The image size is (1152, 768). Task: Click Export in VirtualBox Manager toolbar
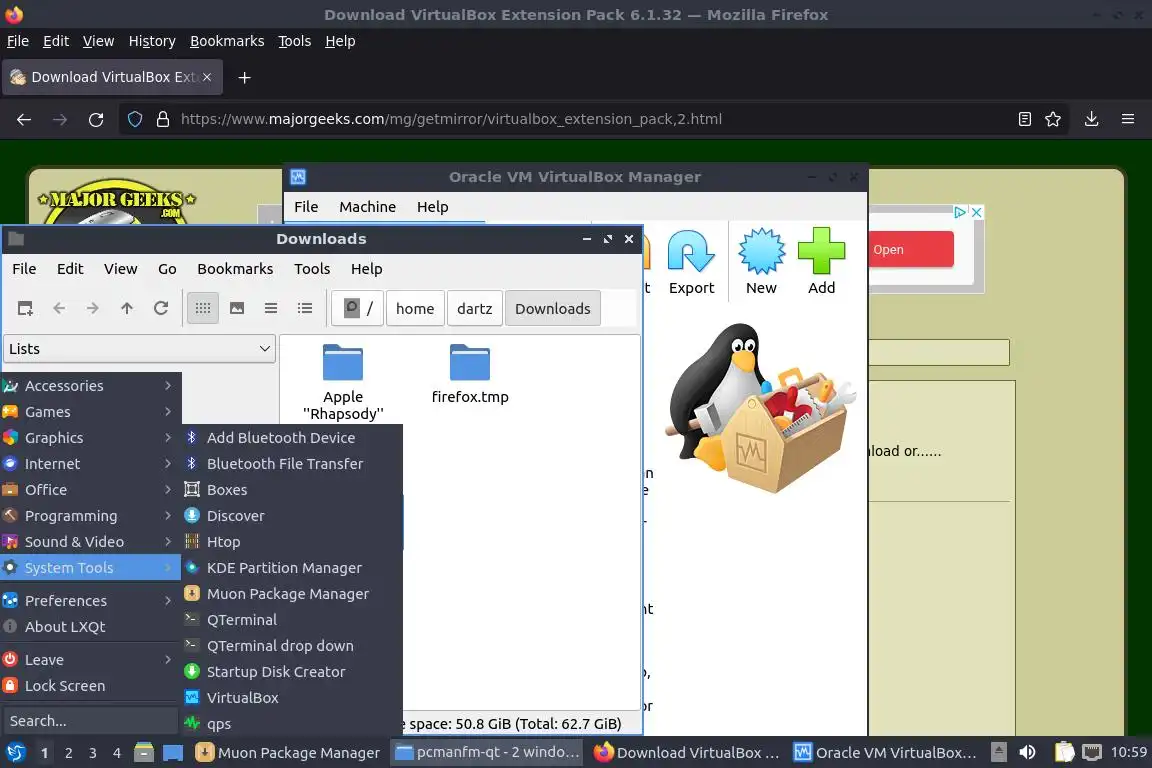[691, 262]
